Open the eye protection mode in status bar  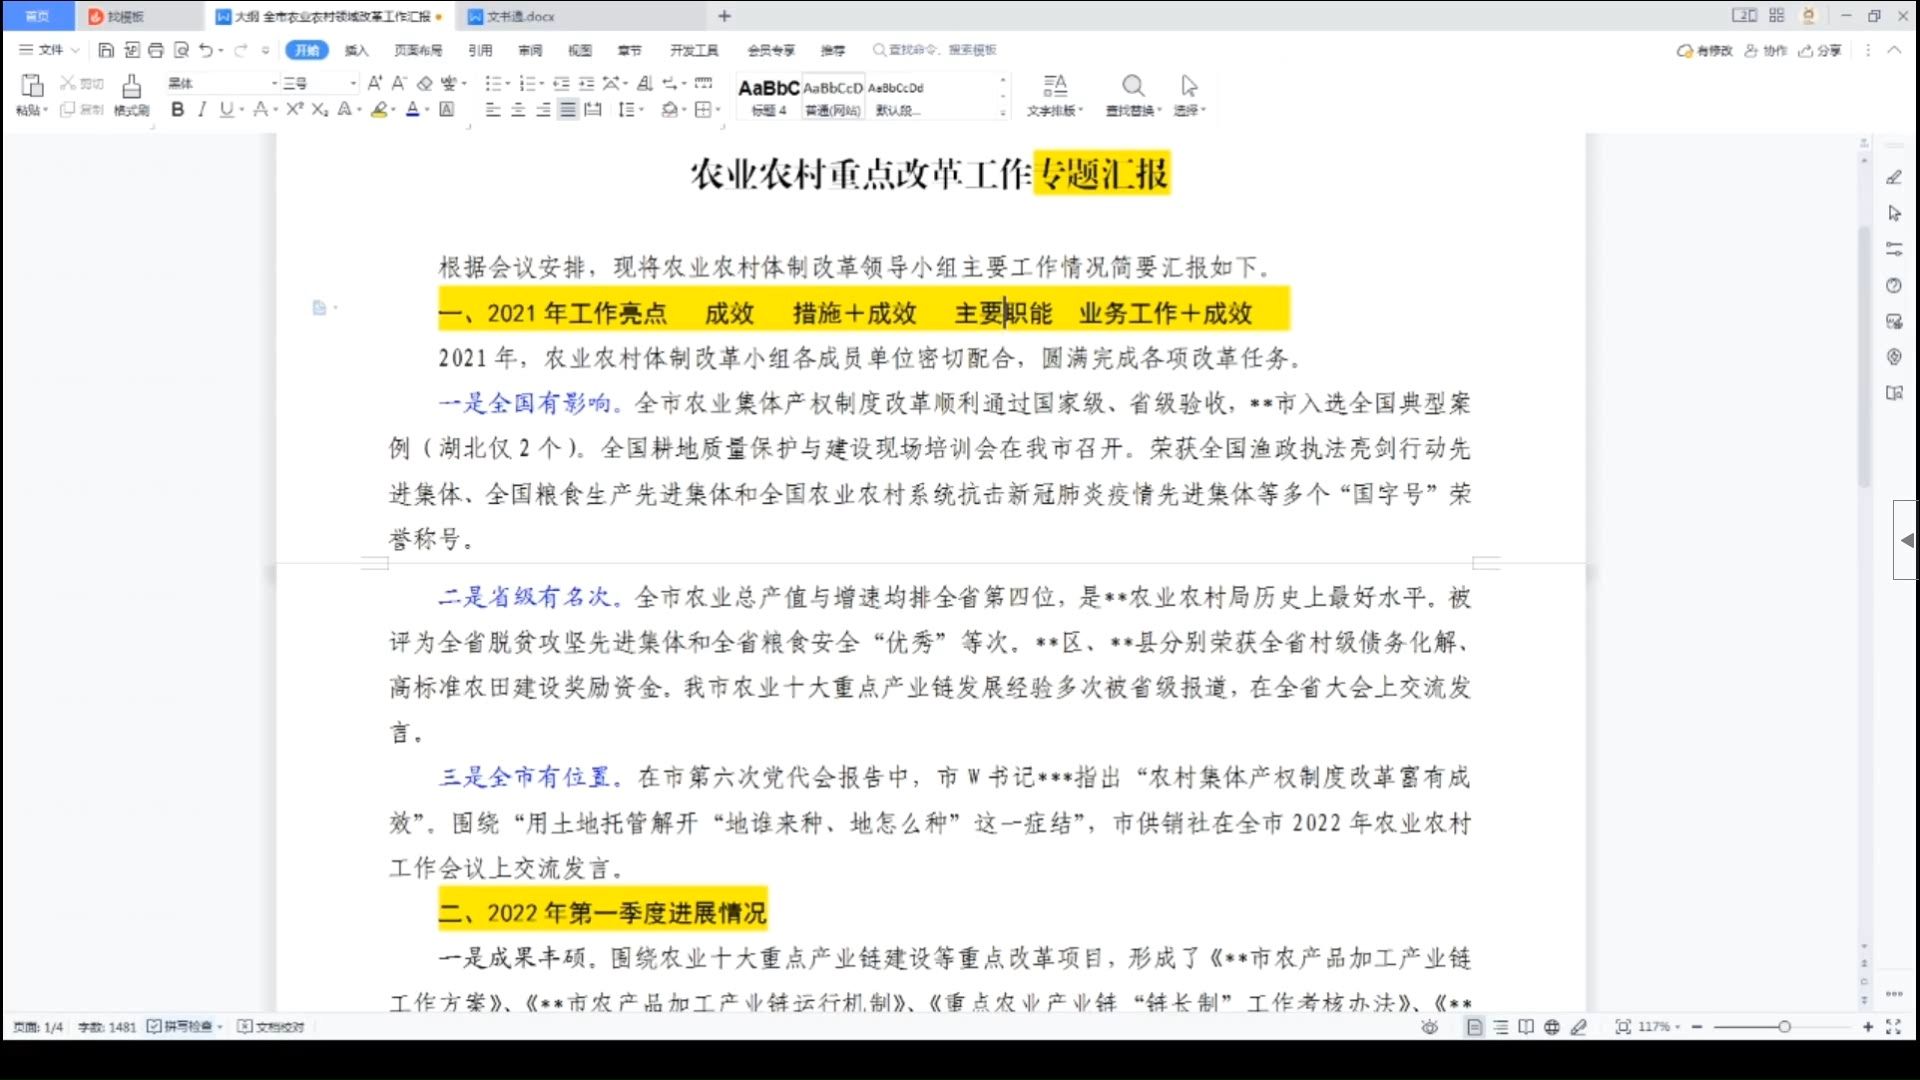1429,1027
